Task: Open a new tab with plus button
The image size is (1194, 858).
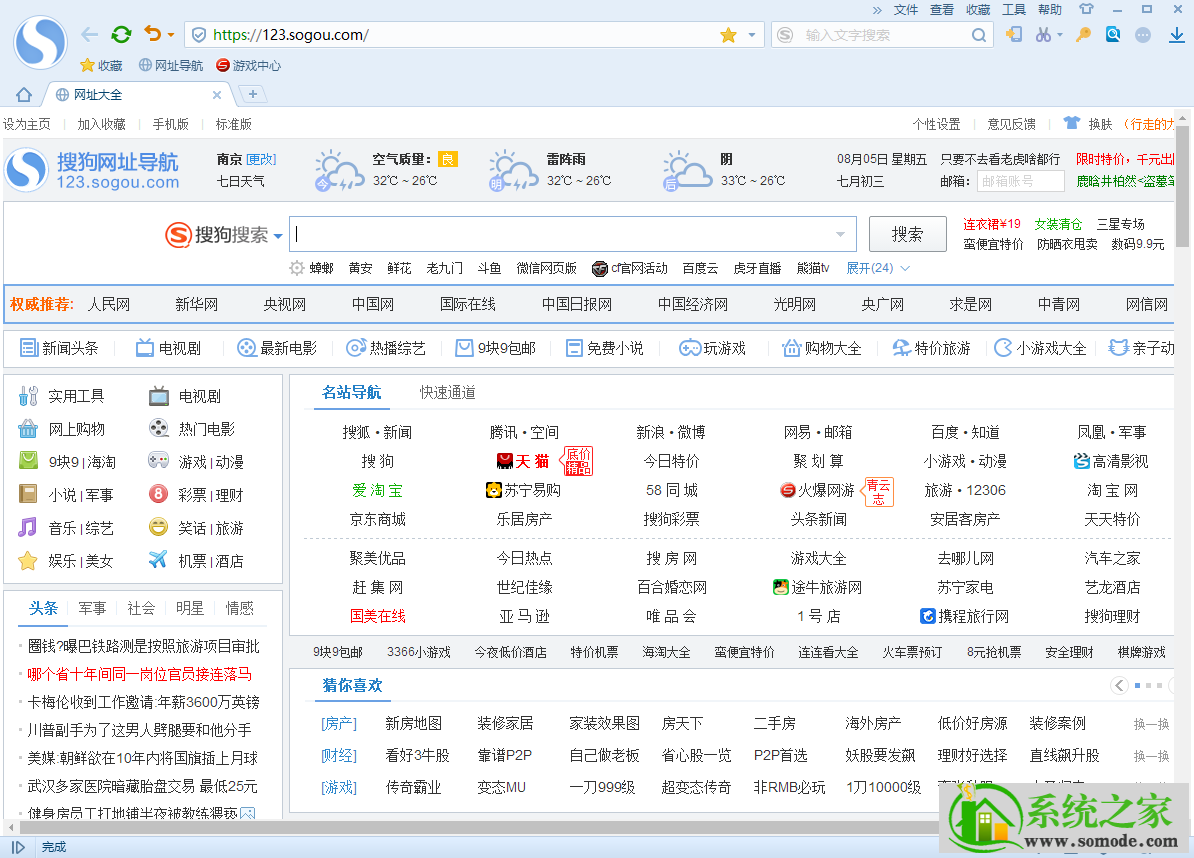Action: pyautogui.click(x=253, y=94)
